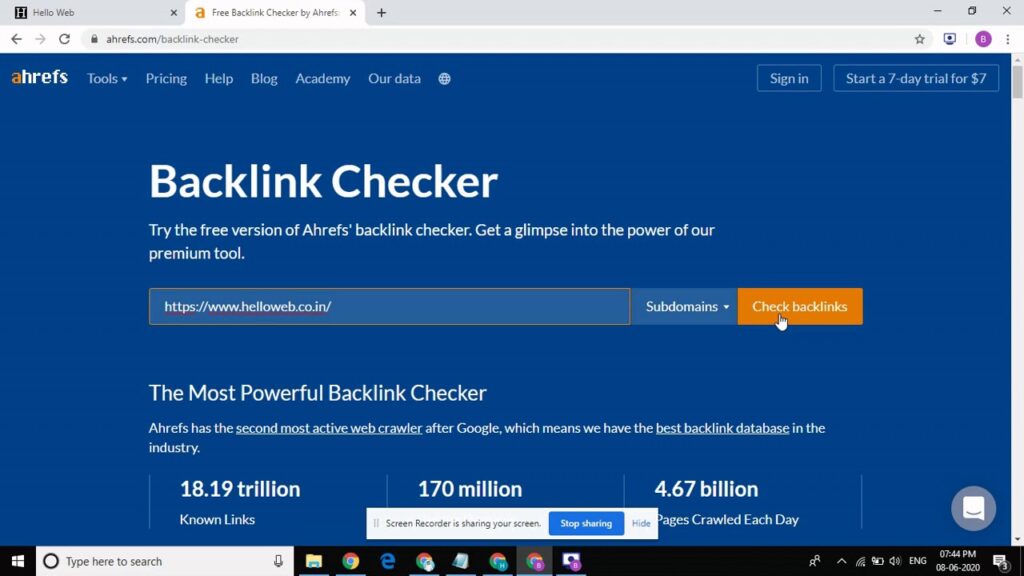Viewport: 1024px width, 576px height.
Task: Open the best backlink database link
Action: [722, 428]
